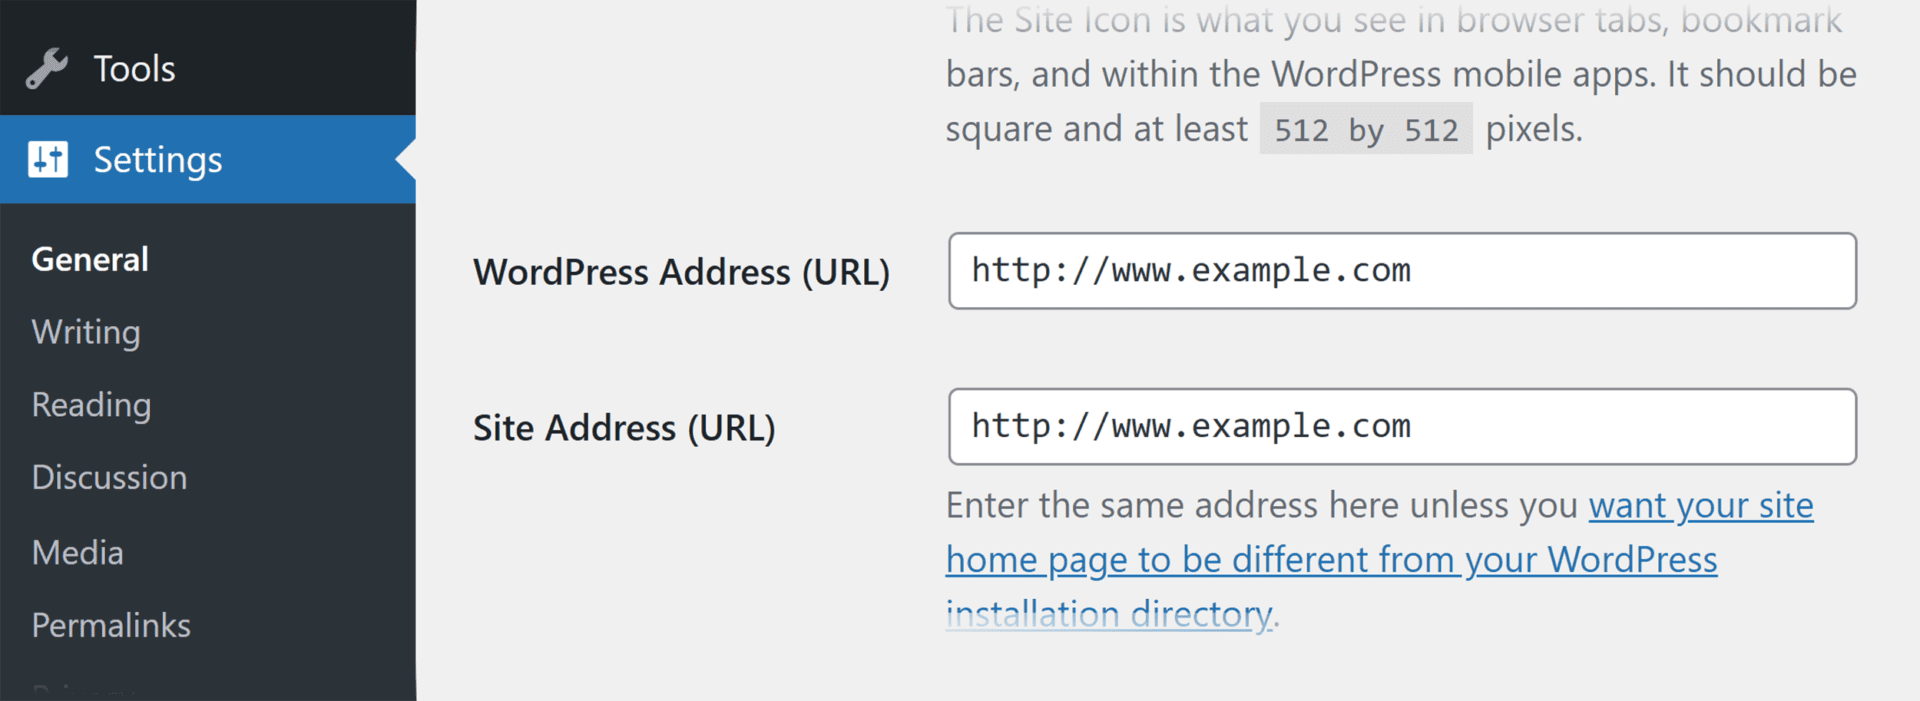Open Permalinks settings
Screen dimensions: 1920x701
tap(111, 625)
